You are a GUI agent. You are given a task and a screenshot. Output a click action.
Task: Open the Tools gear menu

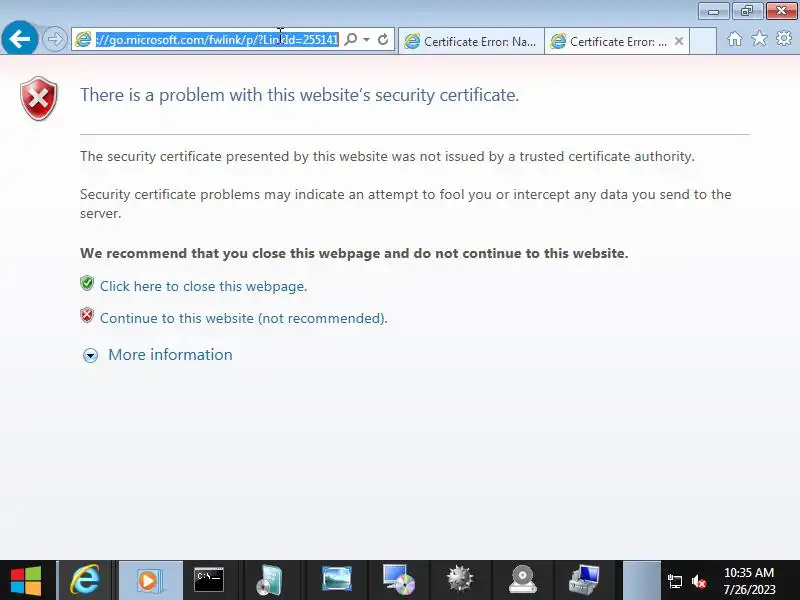784,38
